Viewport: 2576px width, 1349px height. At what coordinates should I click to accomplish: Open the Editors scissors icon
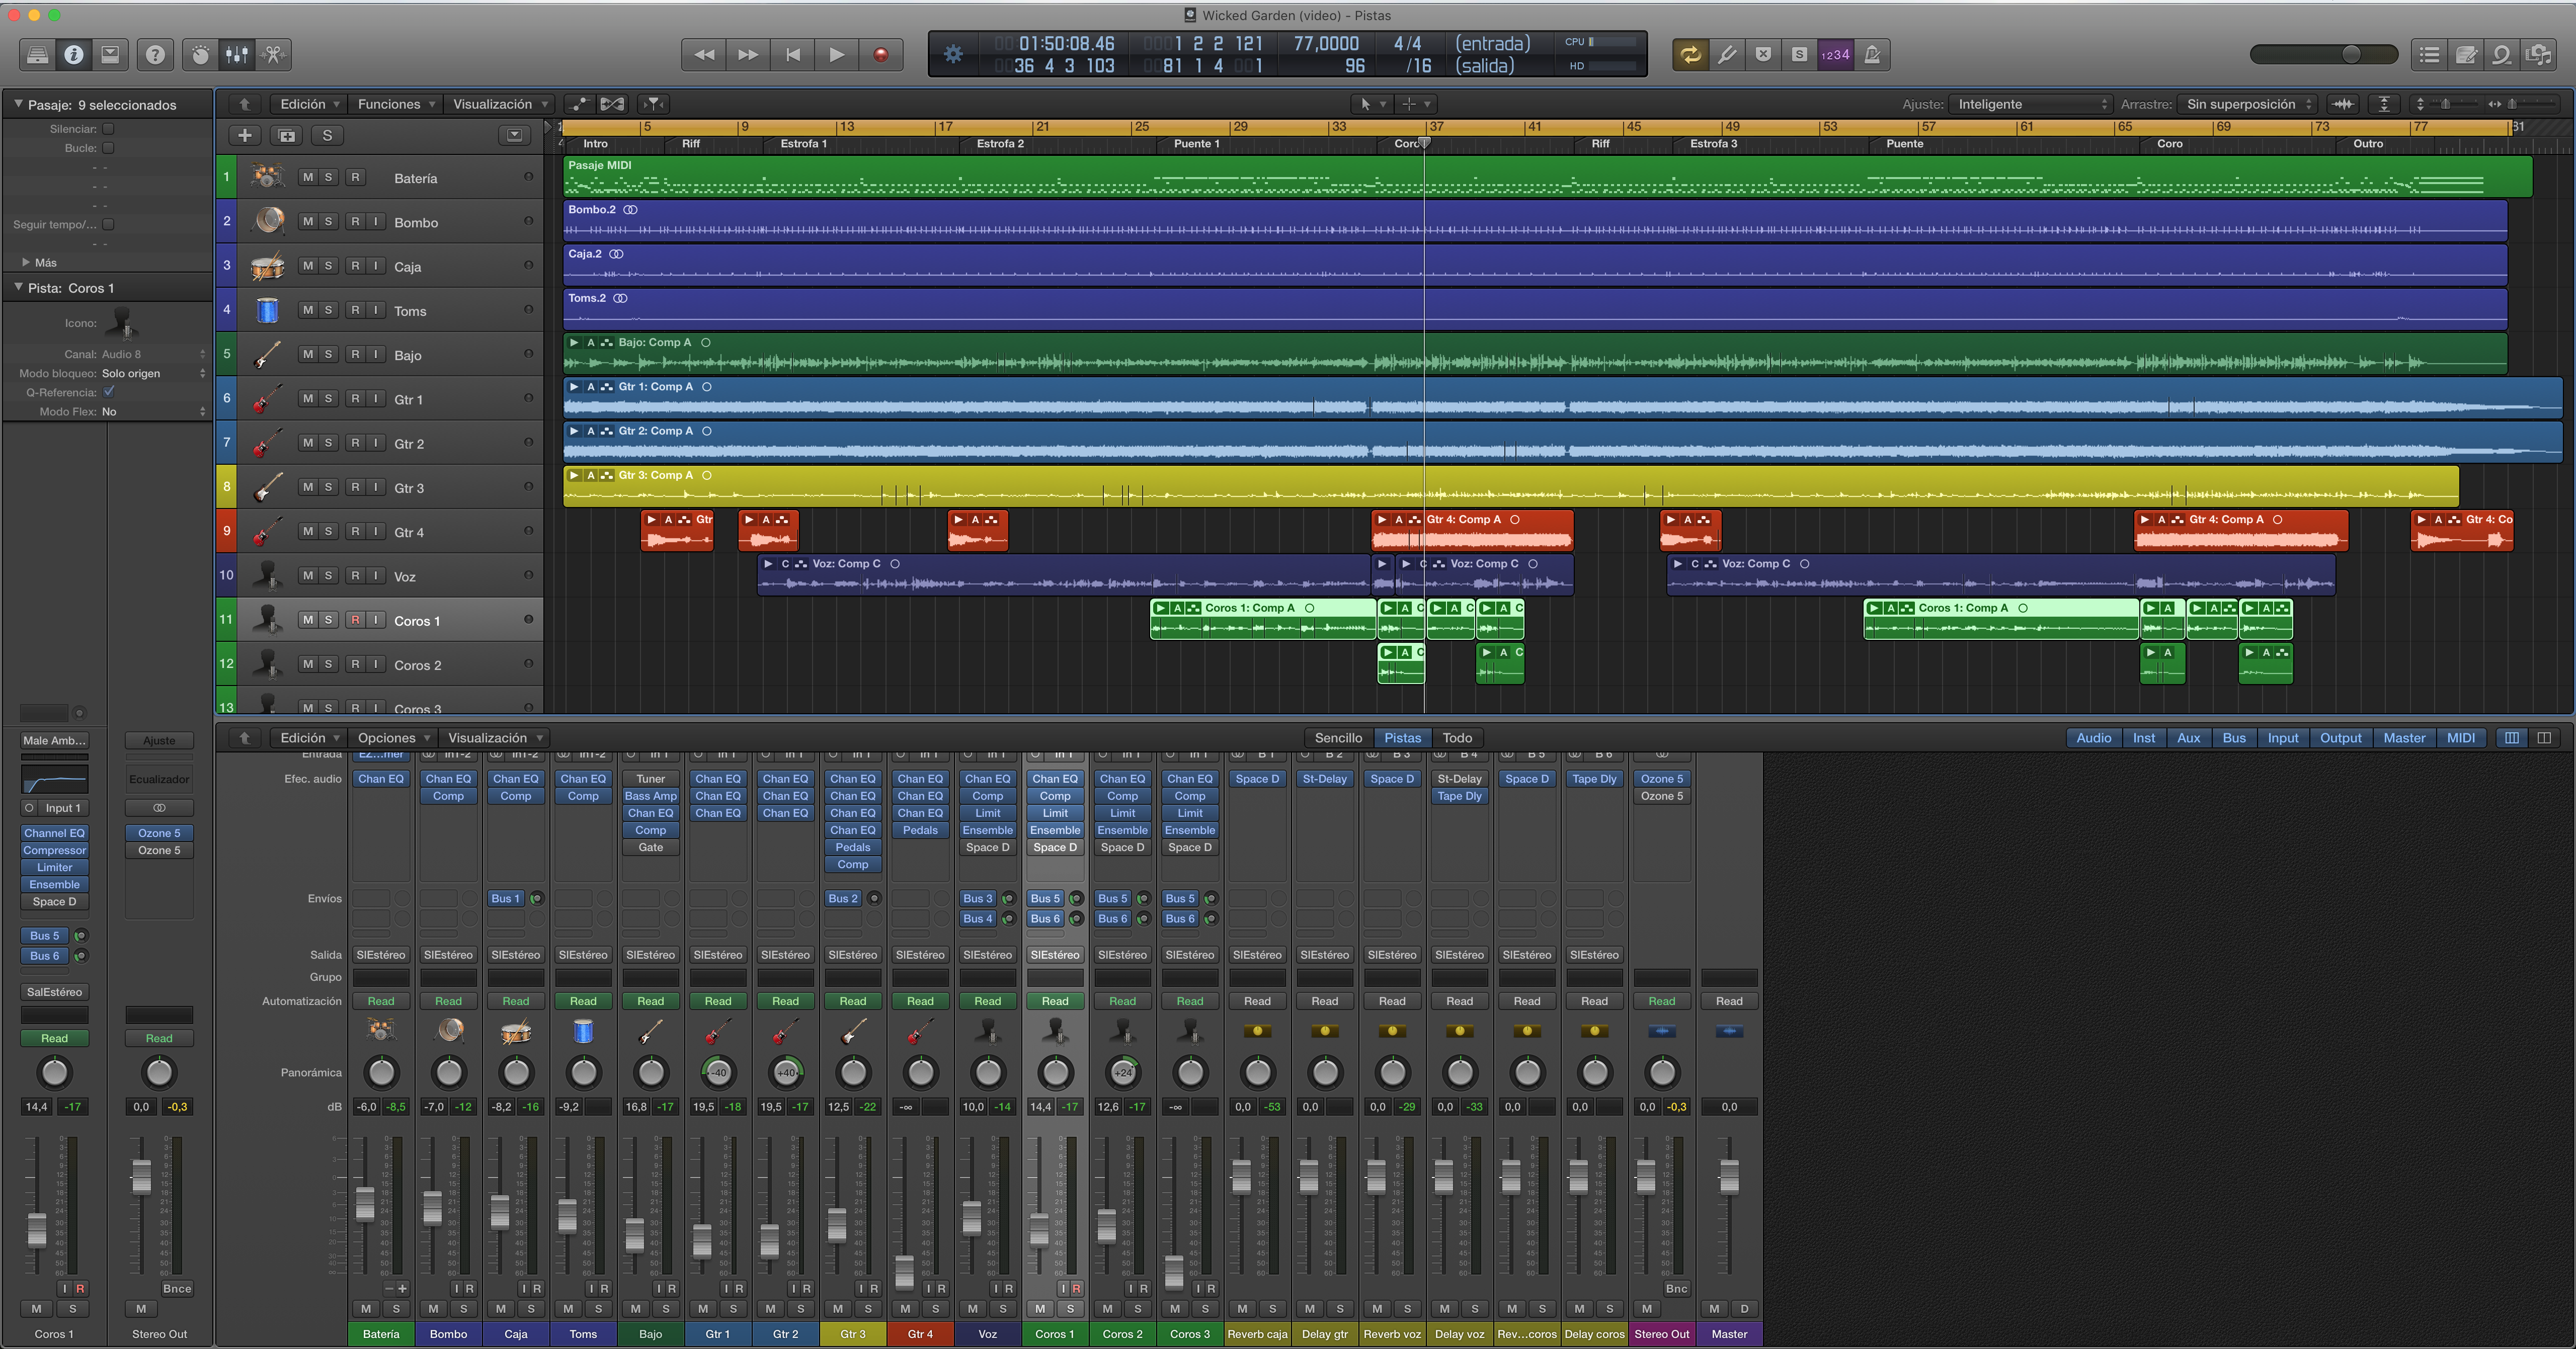[x=273, y=55]
